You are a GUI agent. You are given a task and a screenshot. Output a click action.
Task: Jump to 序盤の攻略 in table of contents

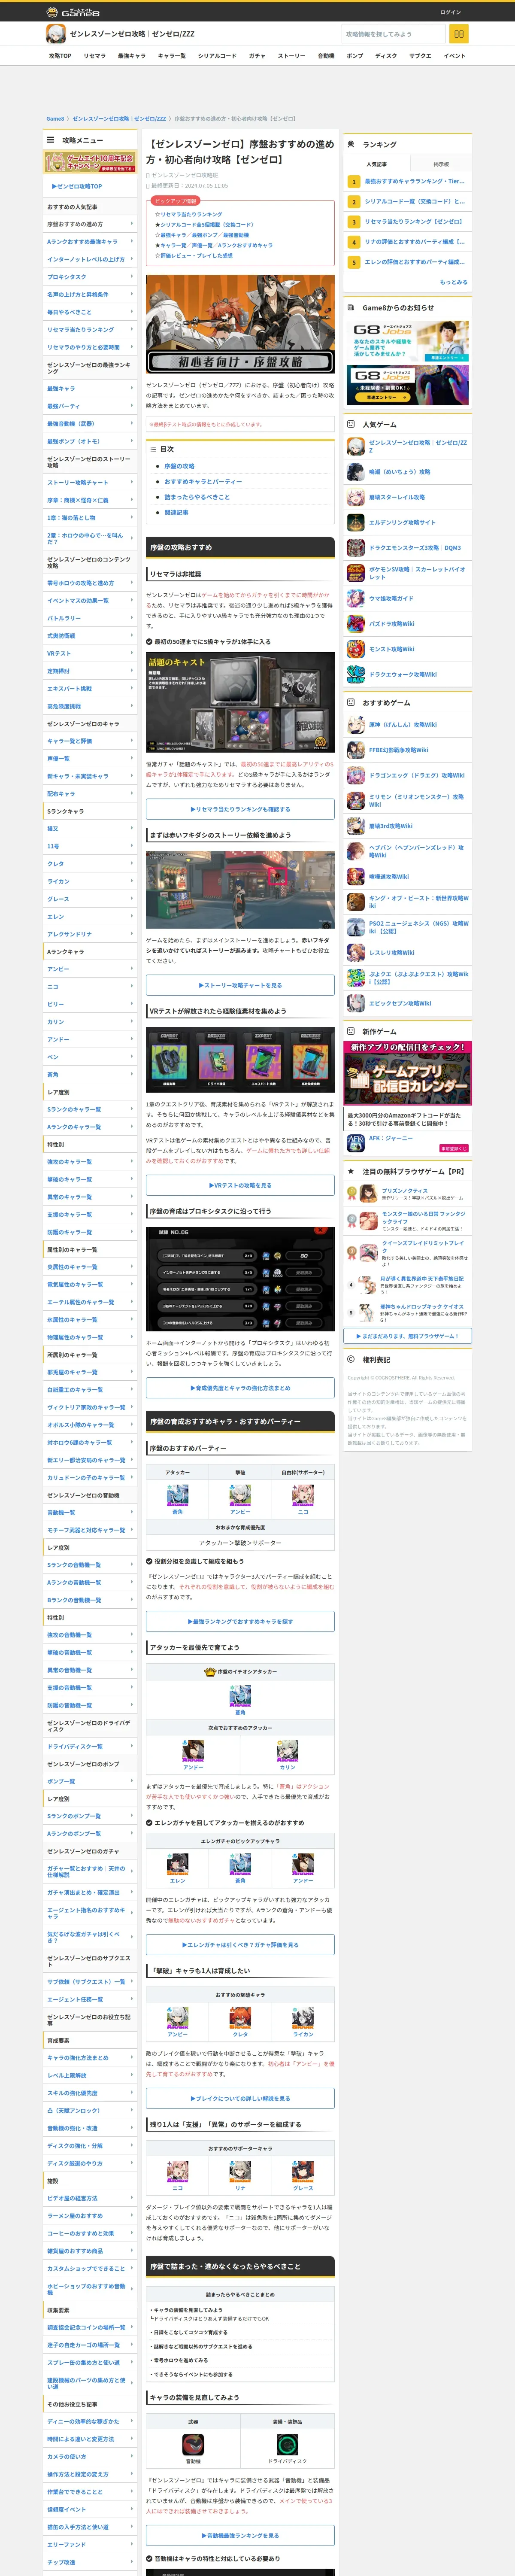point(179,466)
